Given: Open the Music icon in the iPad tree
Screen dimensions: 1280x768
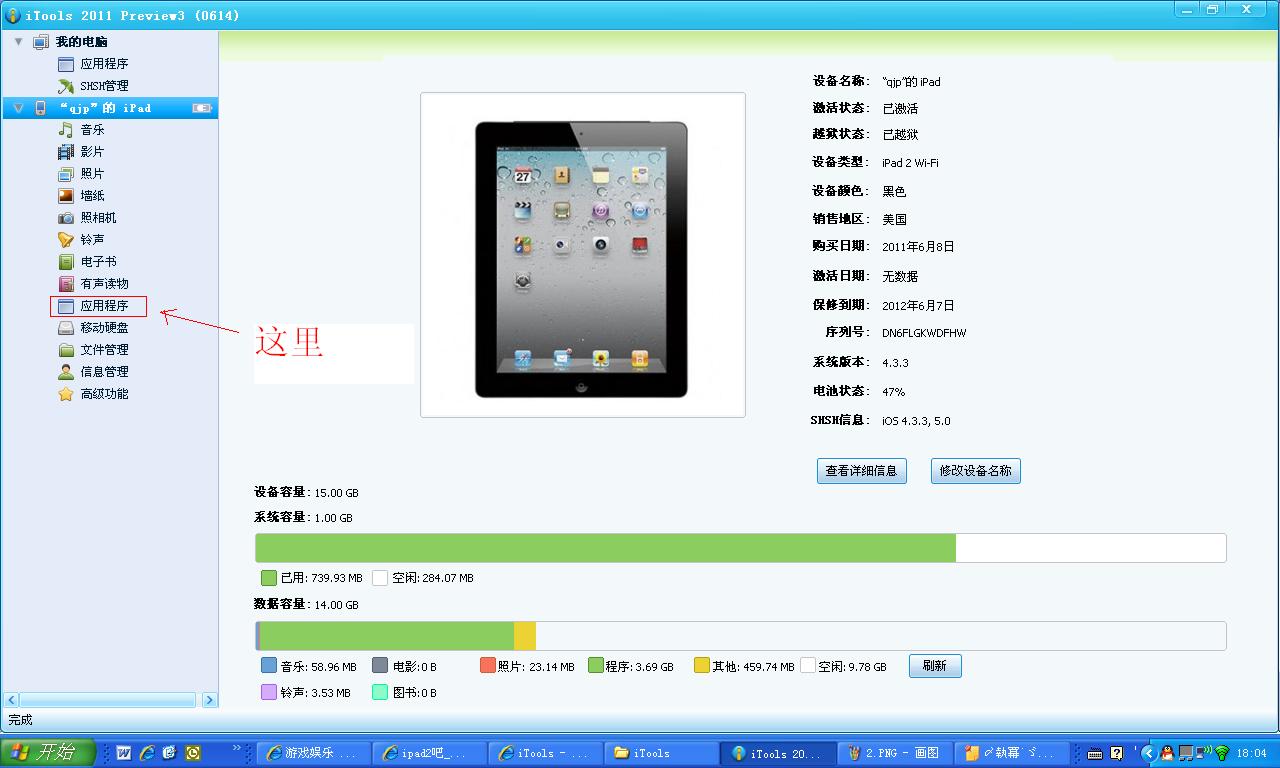Looking at the screenshot, I should tap(66, 130).
